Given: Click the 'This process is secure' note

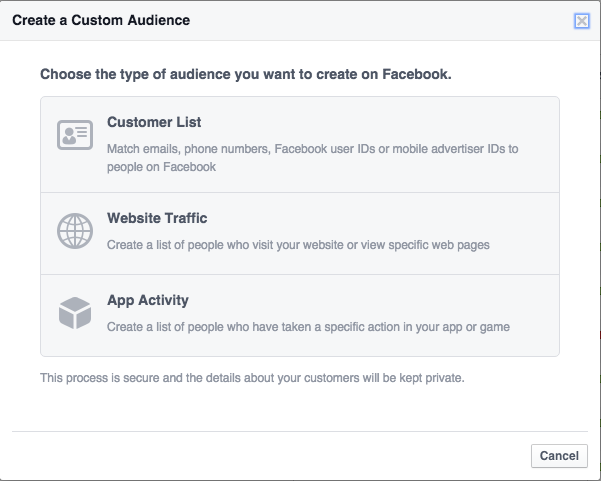Looking at the screenshot, I should [252, 378].
